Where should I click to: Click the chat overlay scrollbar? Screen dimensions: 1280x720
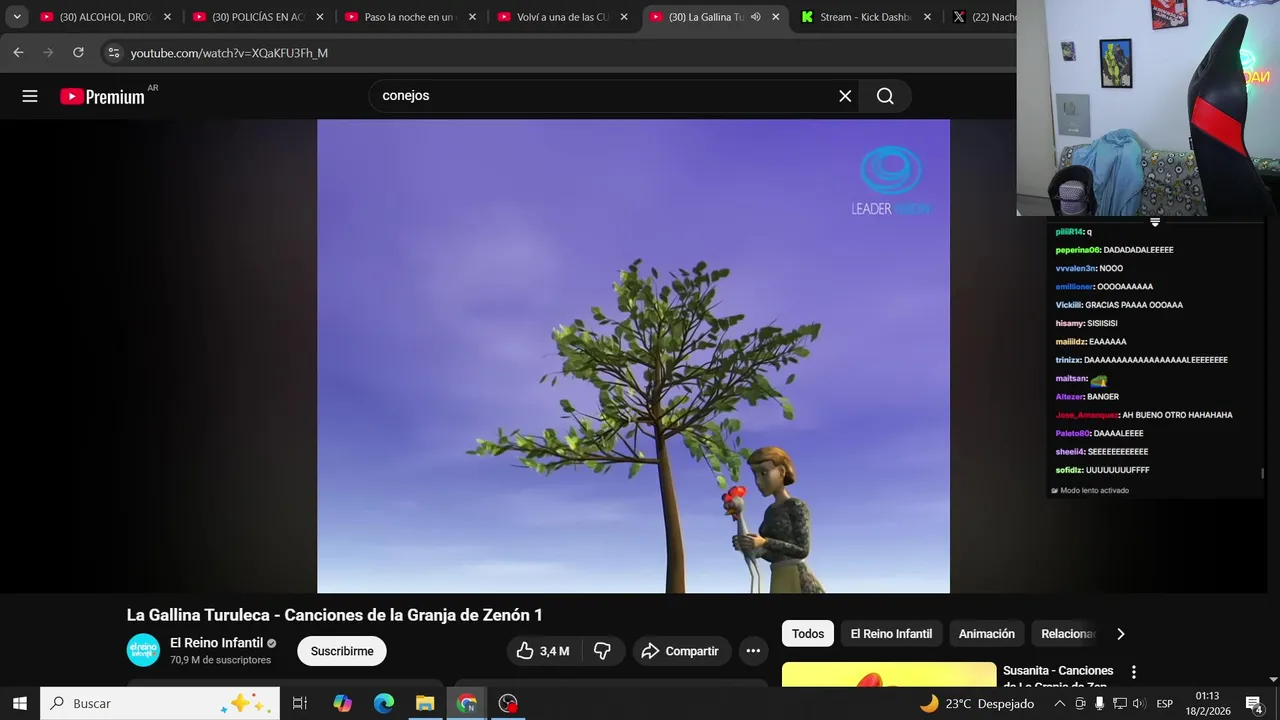pyautogui.click(x=1262, y=474)
